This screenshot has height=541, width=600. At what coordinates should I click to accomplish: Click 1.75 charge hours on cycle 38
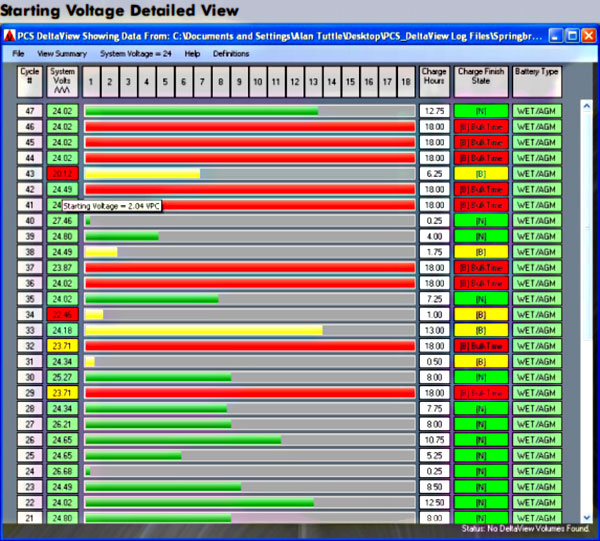[434, 252]
